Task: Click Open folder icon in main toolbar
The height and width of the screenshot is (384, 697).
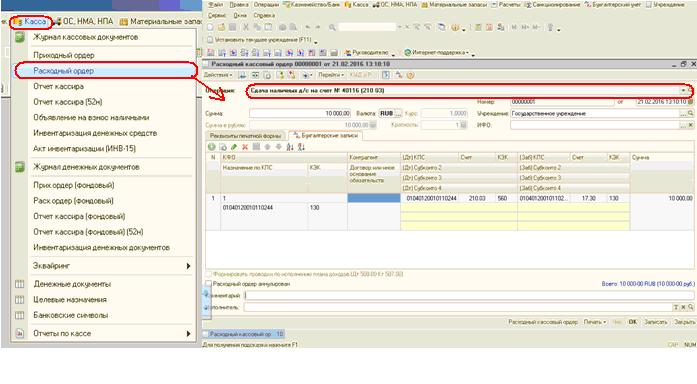Action: 221,28
